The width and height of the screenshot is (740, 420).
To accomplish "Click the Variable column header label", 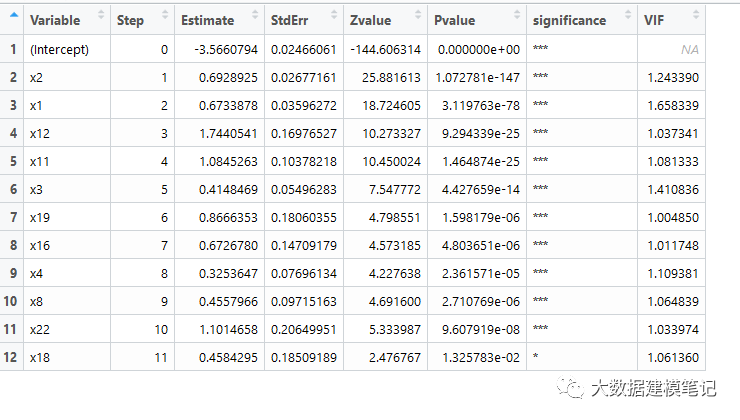I will [55, 20].
